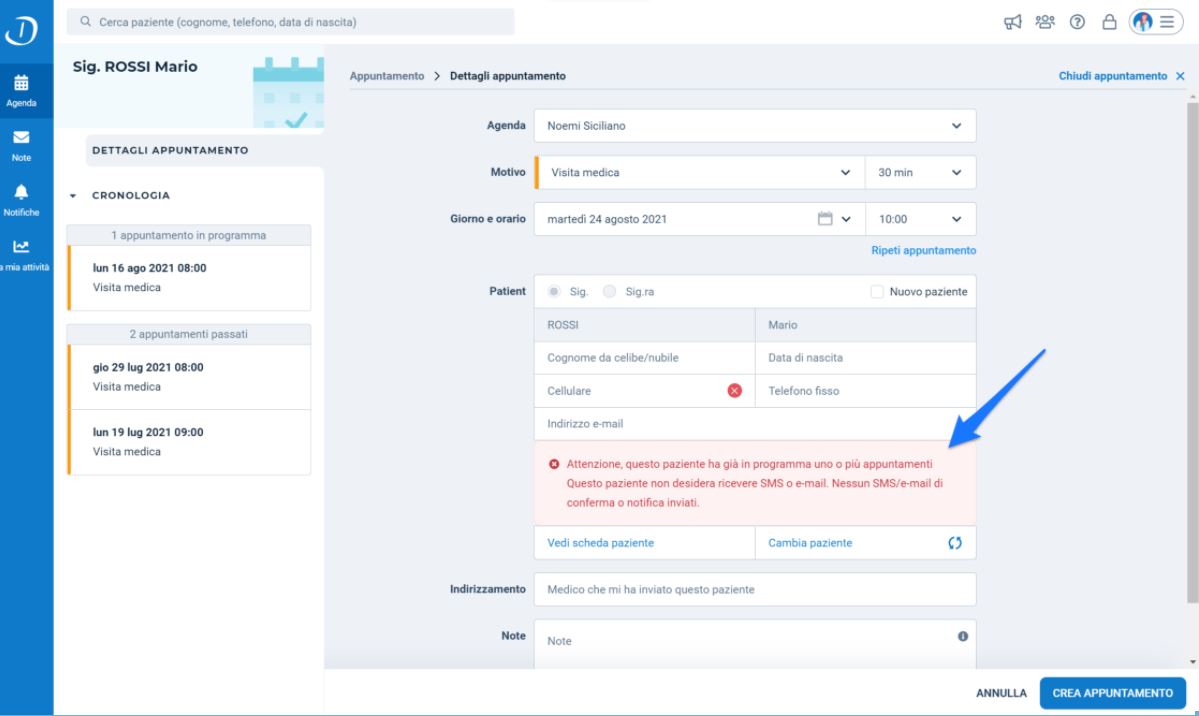Open the 30 min duration dropdown
The width and height of the screenshot is (1199, 716).
point(920,173)
